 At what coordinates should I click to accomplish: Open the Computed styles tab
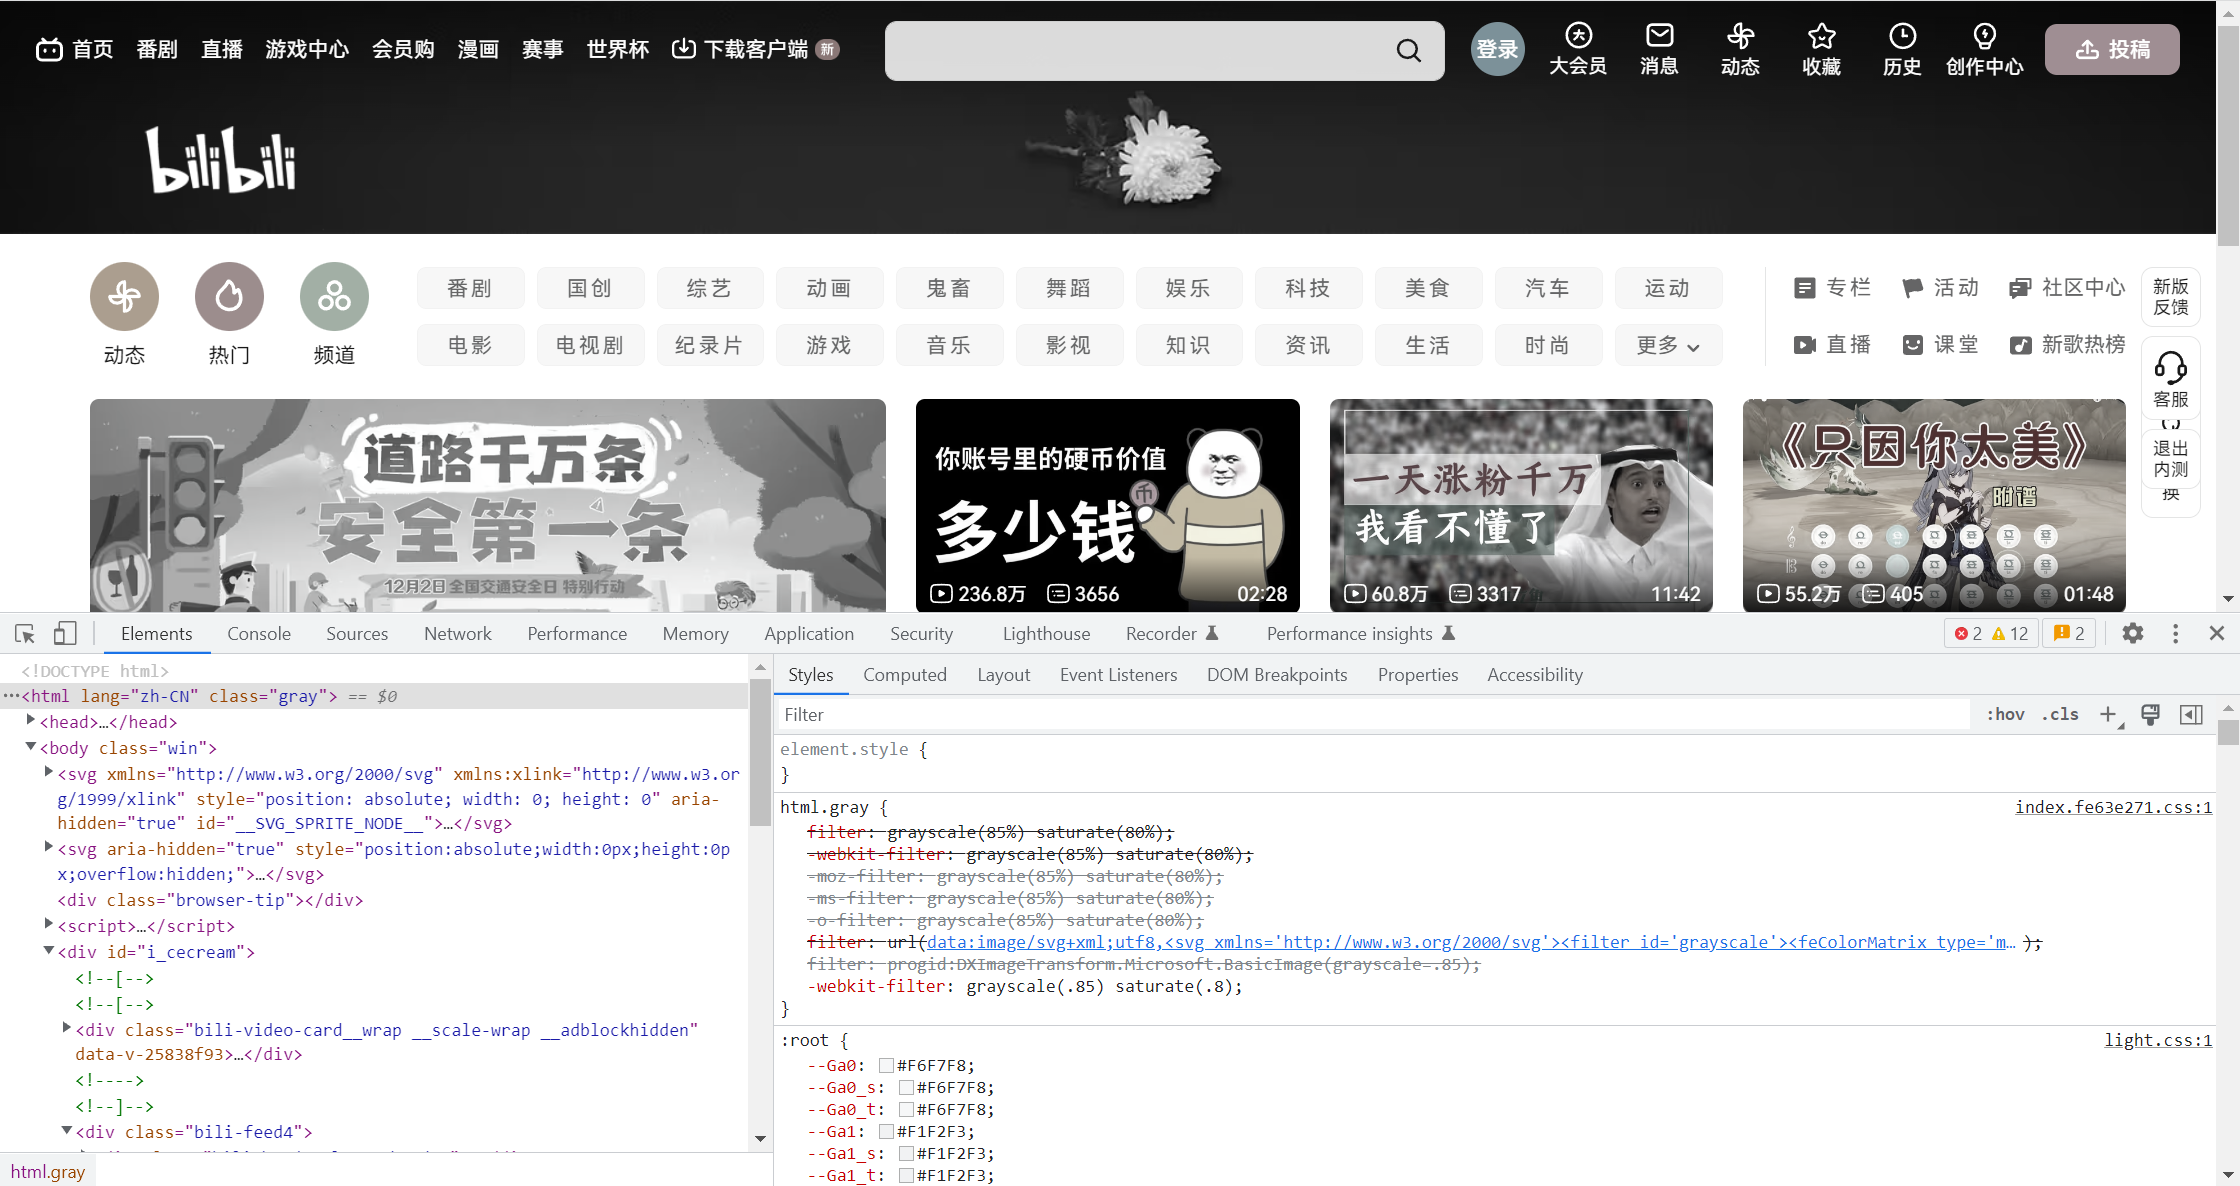904,675
